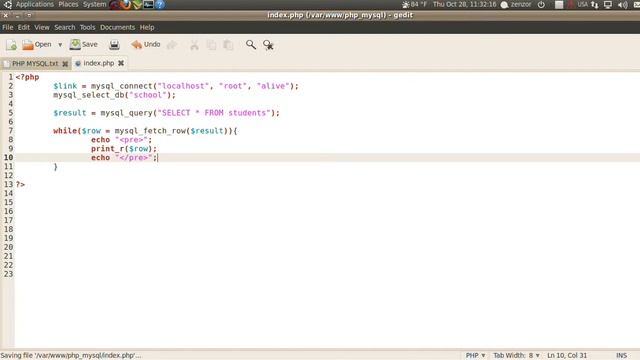The image size is (640, 360).
Task: Expand the recent files arrow beside Open
Action: point(60,45)
